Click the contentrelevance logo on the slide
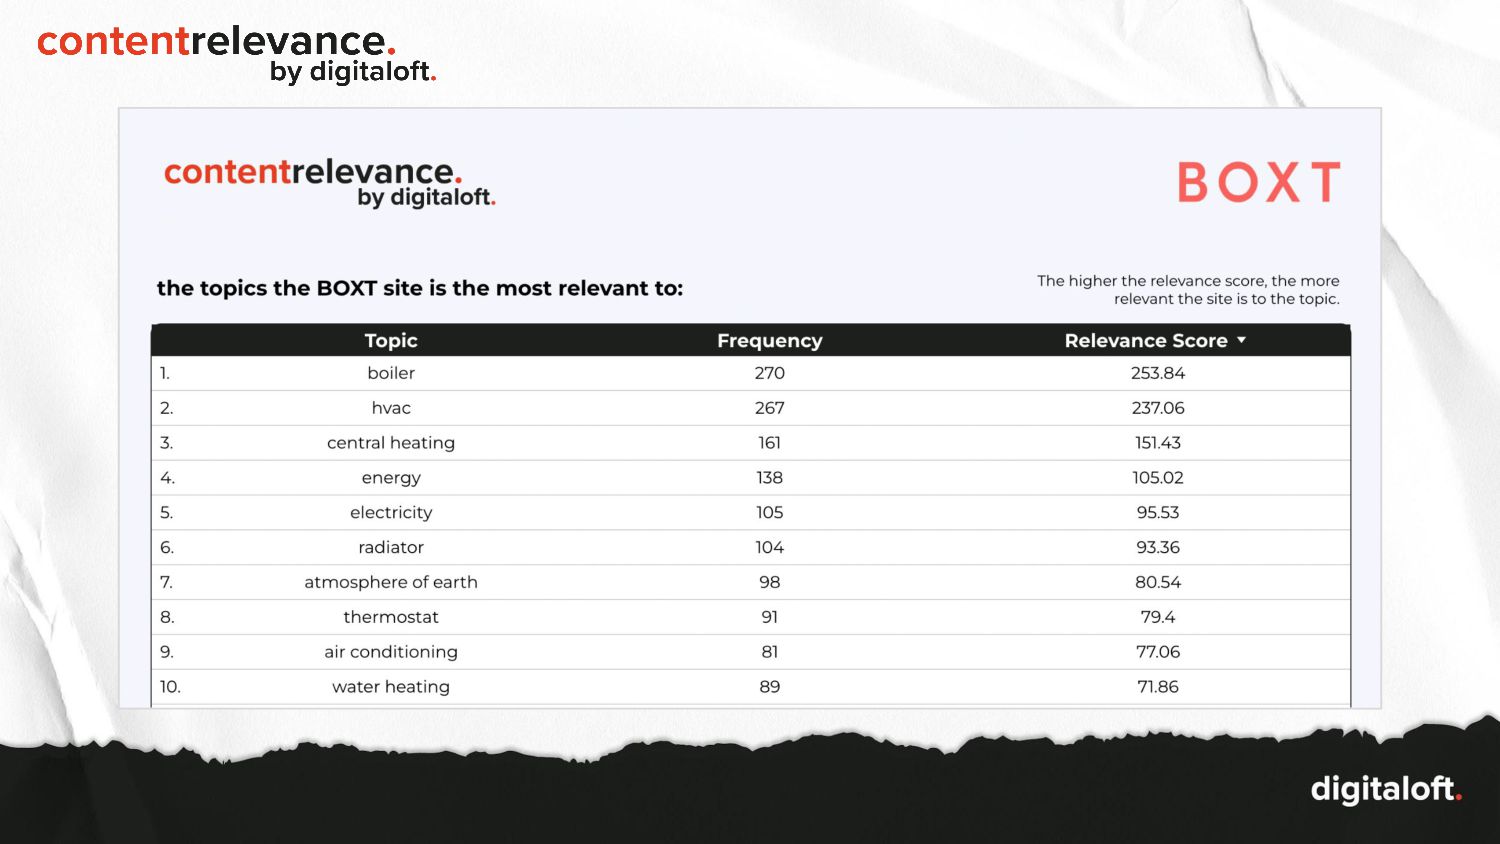Screen dimensions: 1500x844 click(x=237, y=54)
